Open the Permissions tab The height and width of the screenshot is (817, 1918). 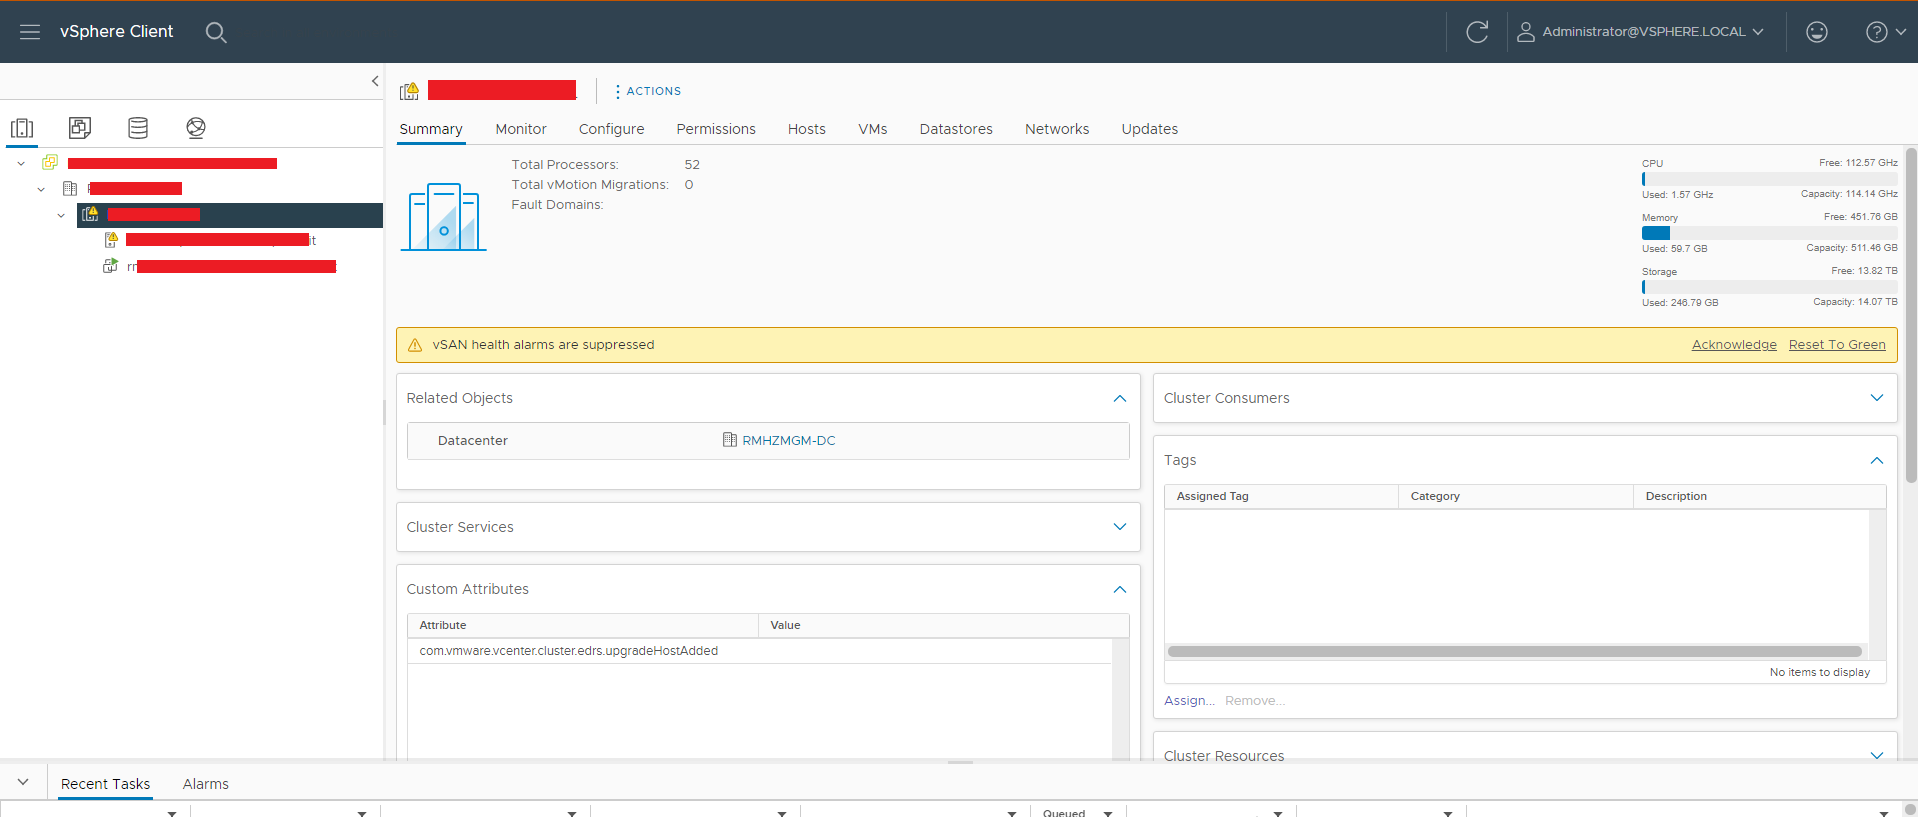tap(716, 129)
